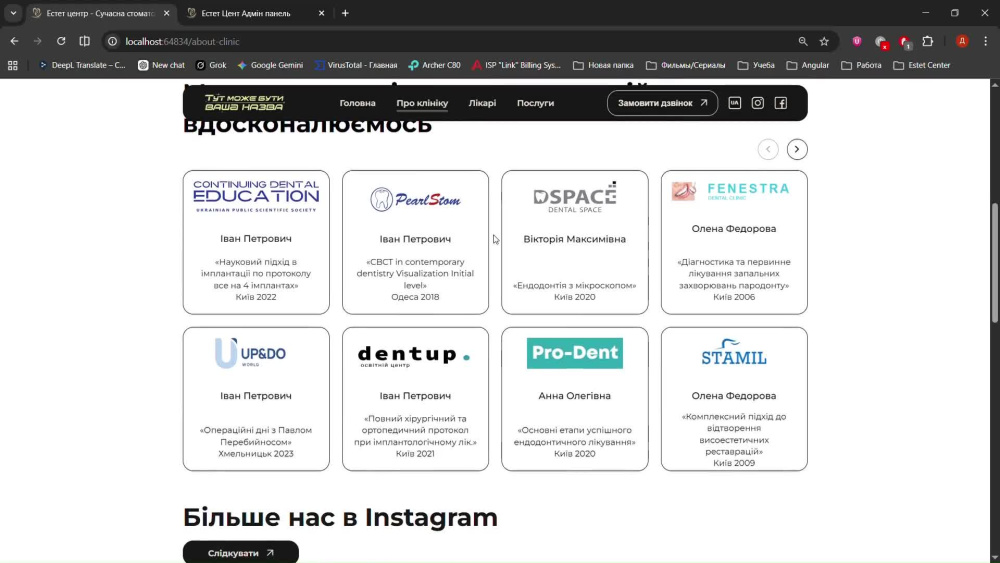
Task: Switch to Естет Цент Адмін панель tab
Action: point(254,13)
